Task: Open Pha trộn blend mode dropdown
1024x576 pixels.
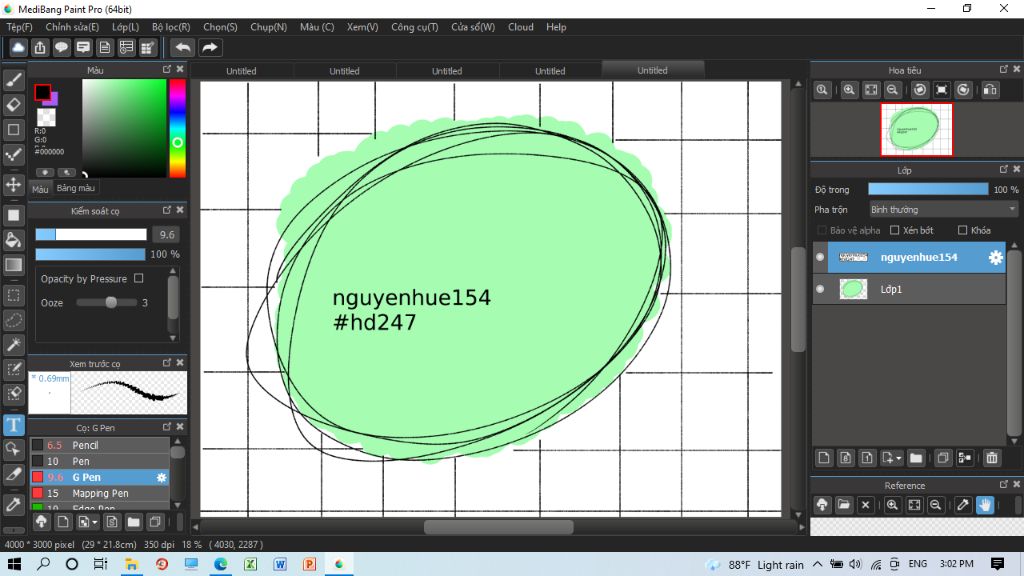Action: point(943,210)
